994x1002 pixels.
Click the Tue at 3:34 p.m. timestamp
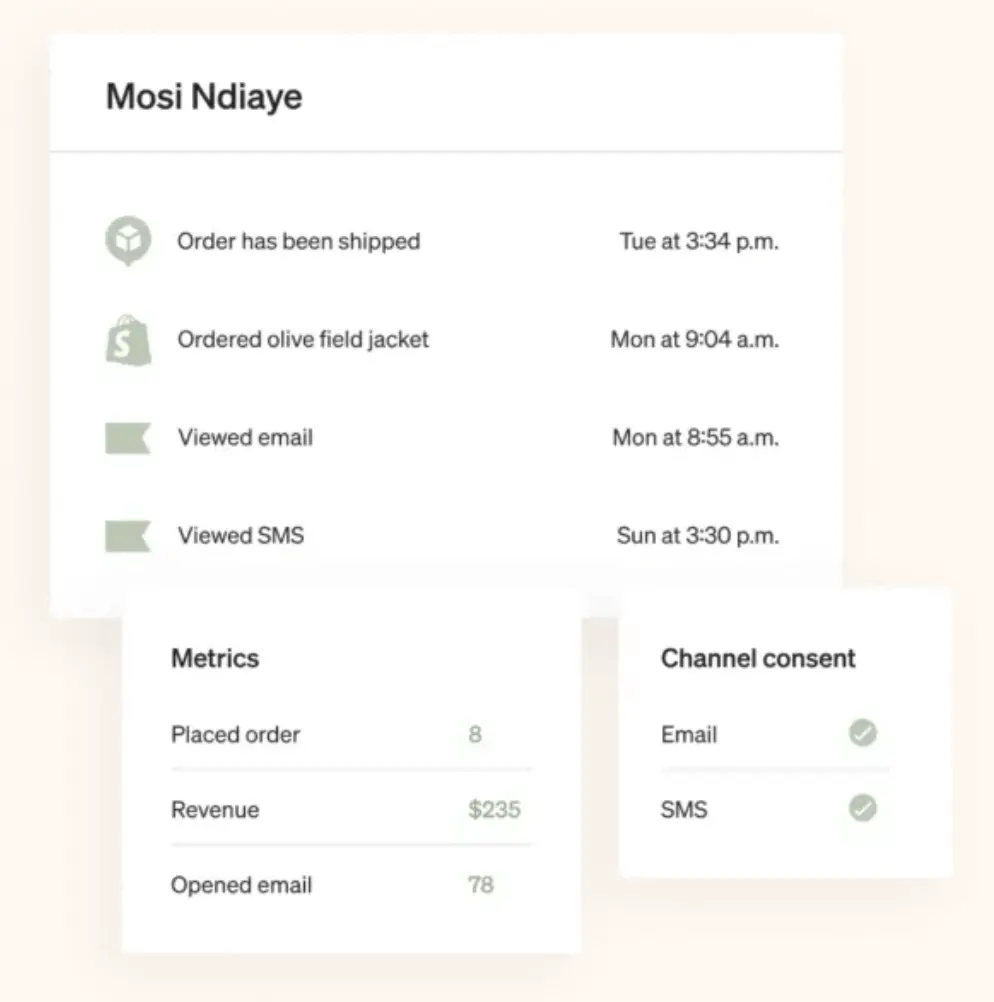coord(698,241)
